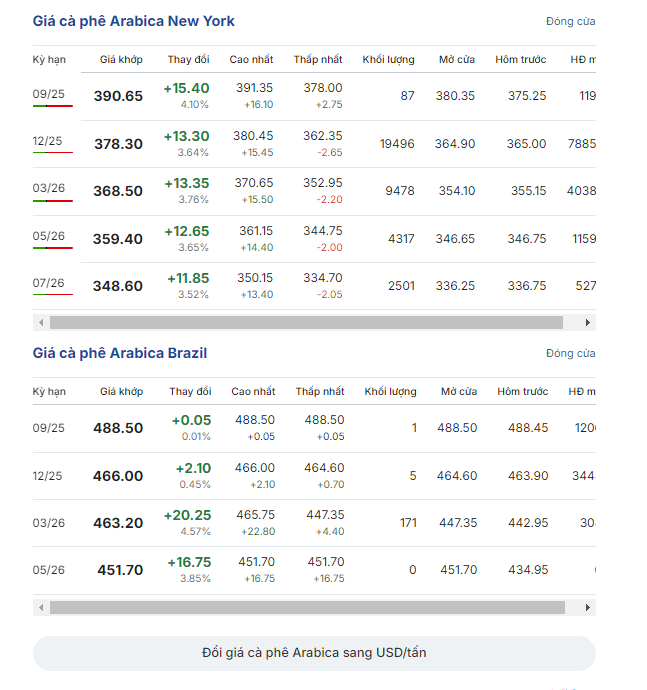
Task: Click the +13.30 change value
Action: click(x=187, y=136)
